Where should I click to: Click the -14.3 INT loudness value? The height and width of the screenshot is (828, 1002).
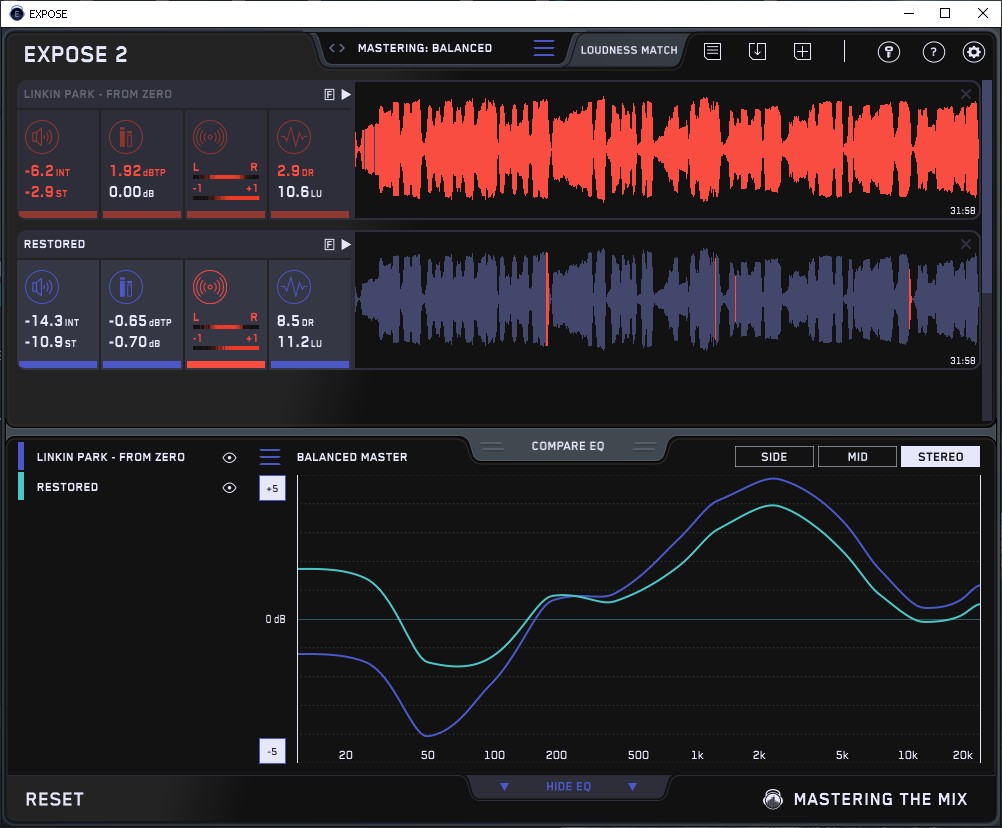click(x=52, y=321)
